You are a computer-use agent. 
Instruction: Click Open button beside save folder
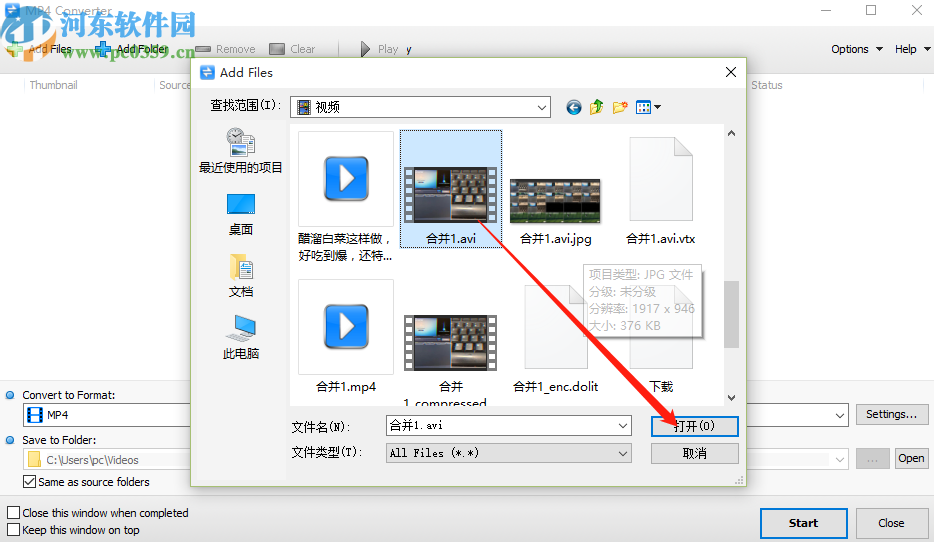click(911, 459)
